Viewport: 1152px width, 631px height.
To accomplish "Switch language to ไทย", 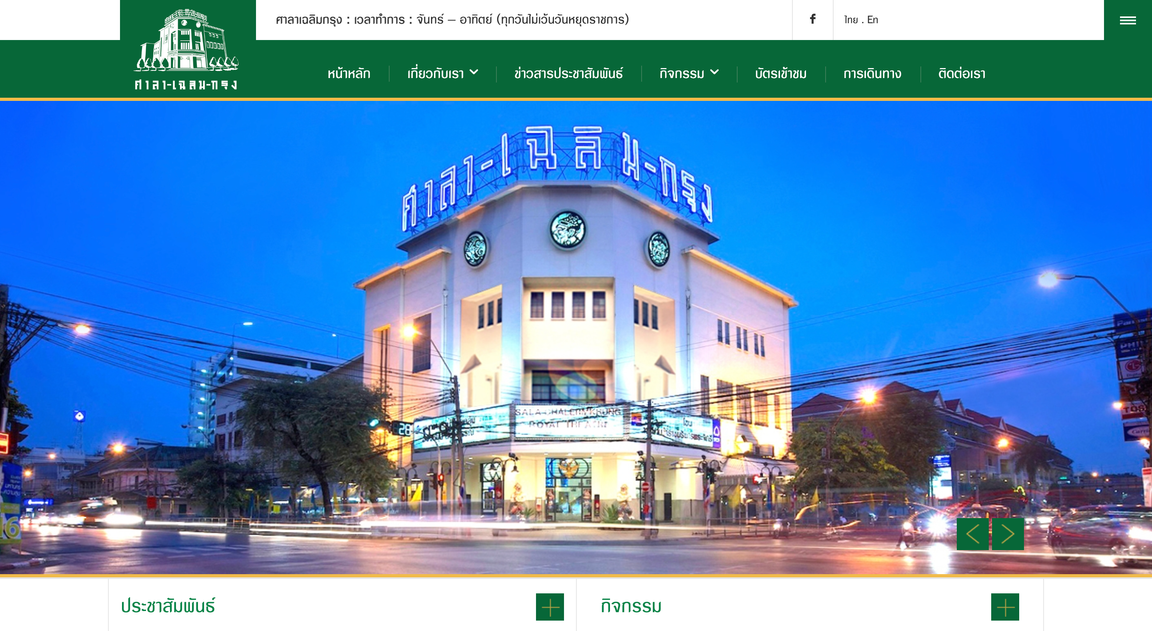I will (851, 20).
